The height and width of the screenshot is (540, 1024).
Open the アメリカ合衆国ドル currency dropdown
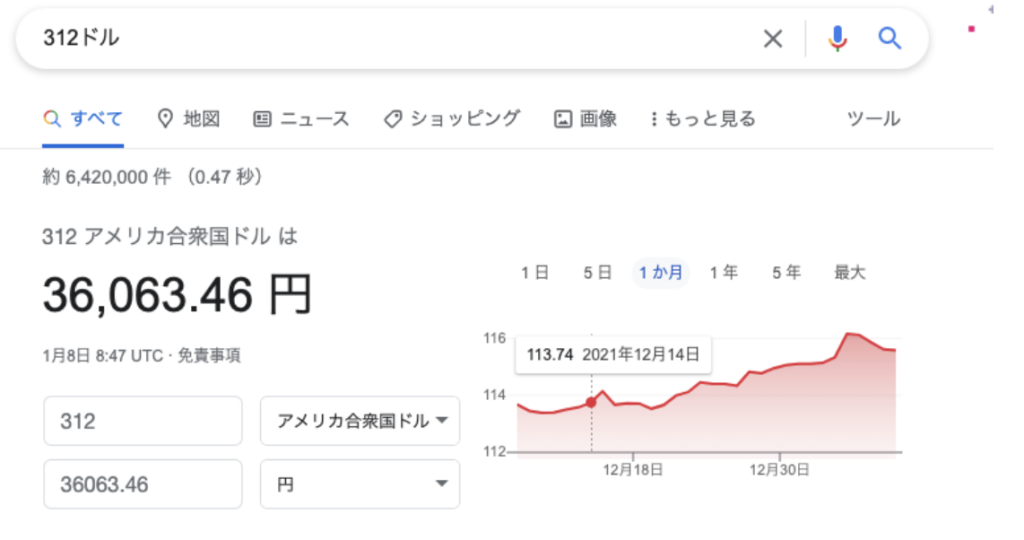tap(360, 421)
